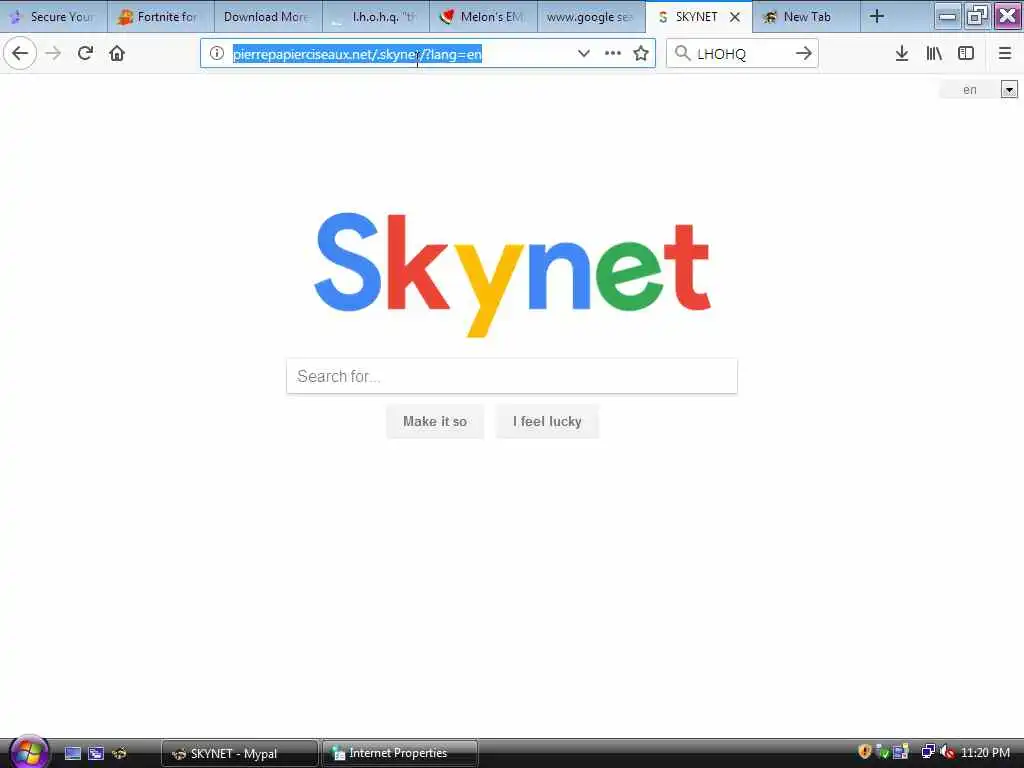Switch to the Fortnite tab
Screen dimensions: 1024x768
[x=161, y=17]
